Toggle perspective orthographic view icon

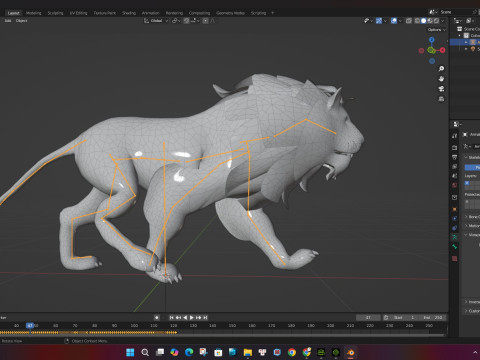(441, 99)
